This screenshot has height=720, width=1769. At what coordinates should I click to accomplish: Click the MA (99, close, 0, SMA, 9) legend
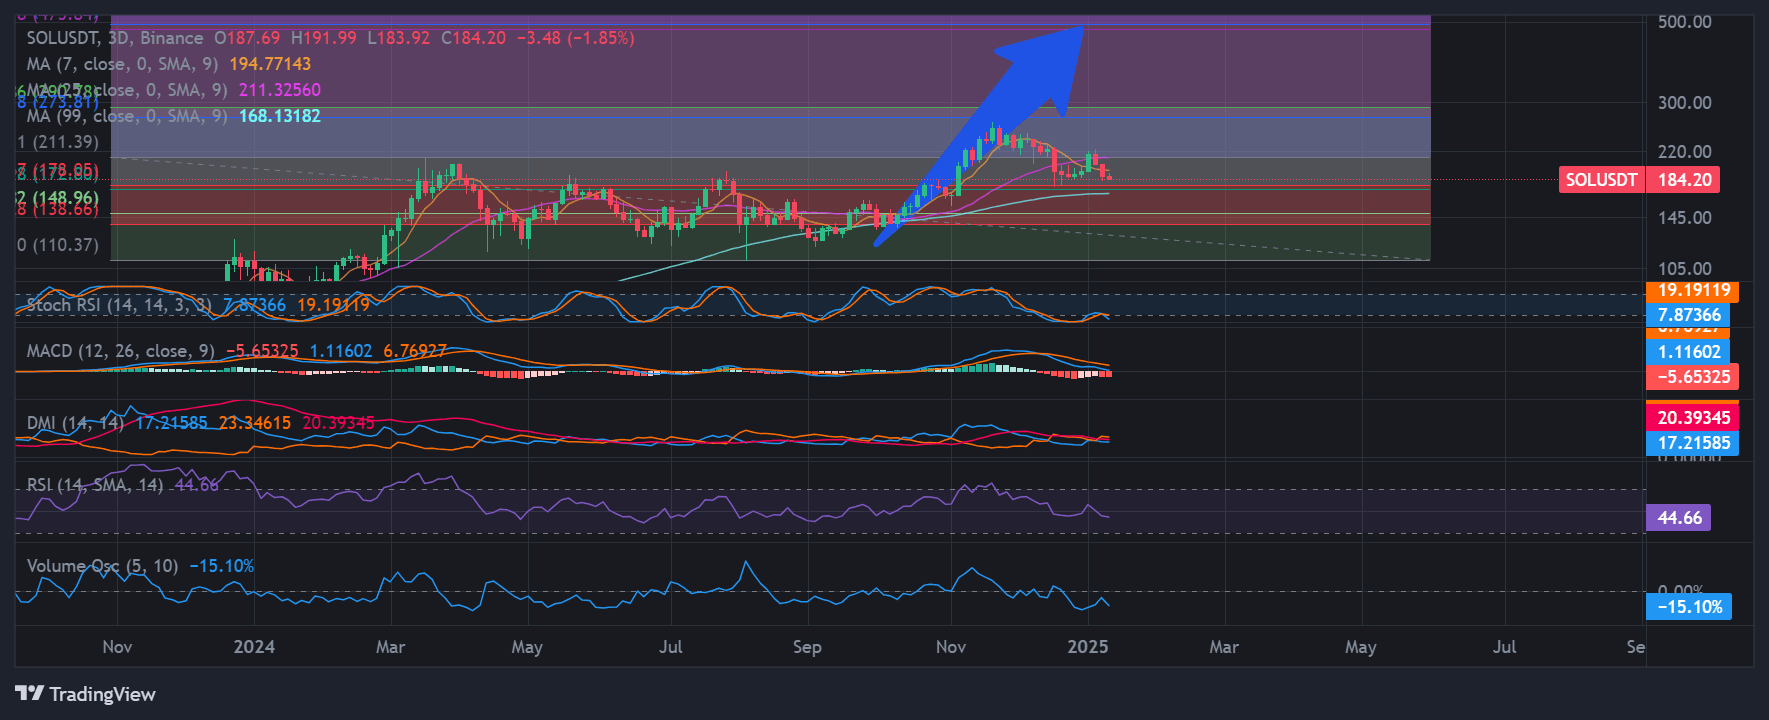click(x=127, y=116)
